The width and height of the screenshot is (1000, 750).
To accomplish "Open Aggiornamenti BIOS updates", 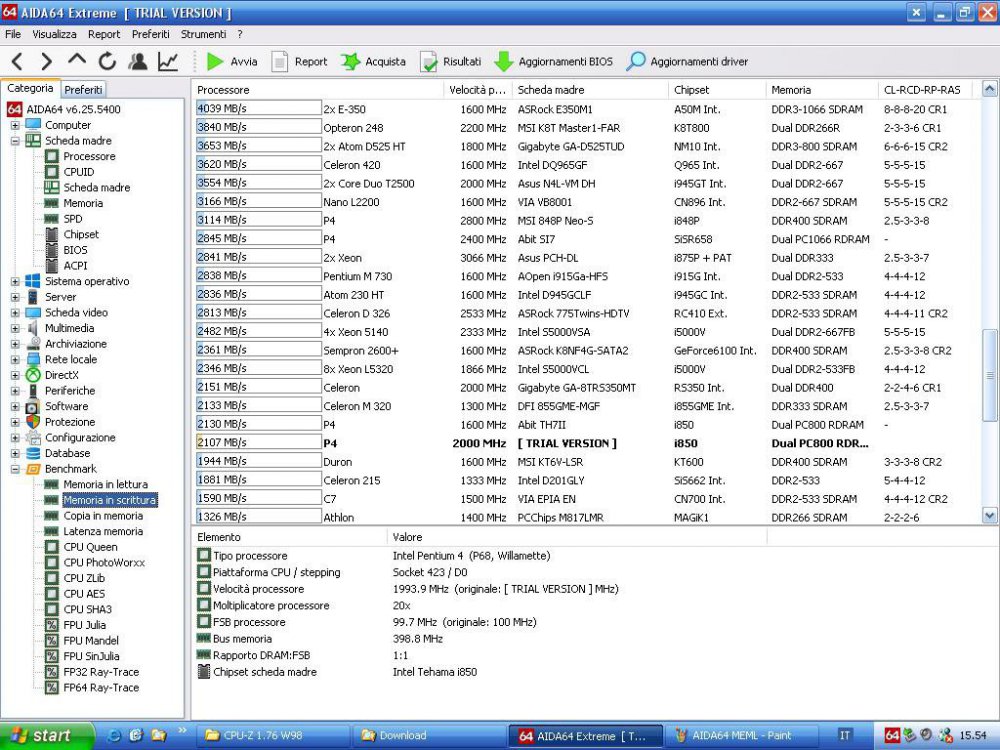I will pos(554,62).
